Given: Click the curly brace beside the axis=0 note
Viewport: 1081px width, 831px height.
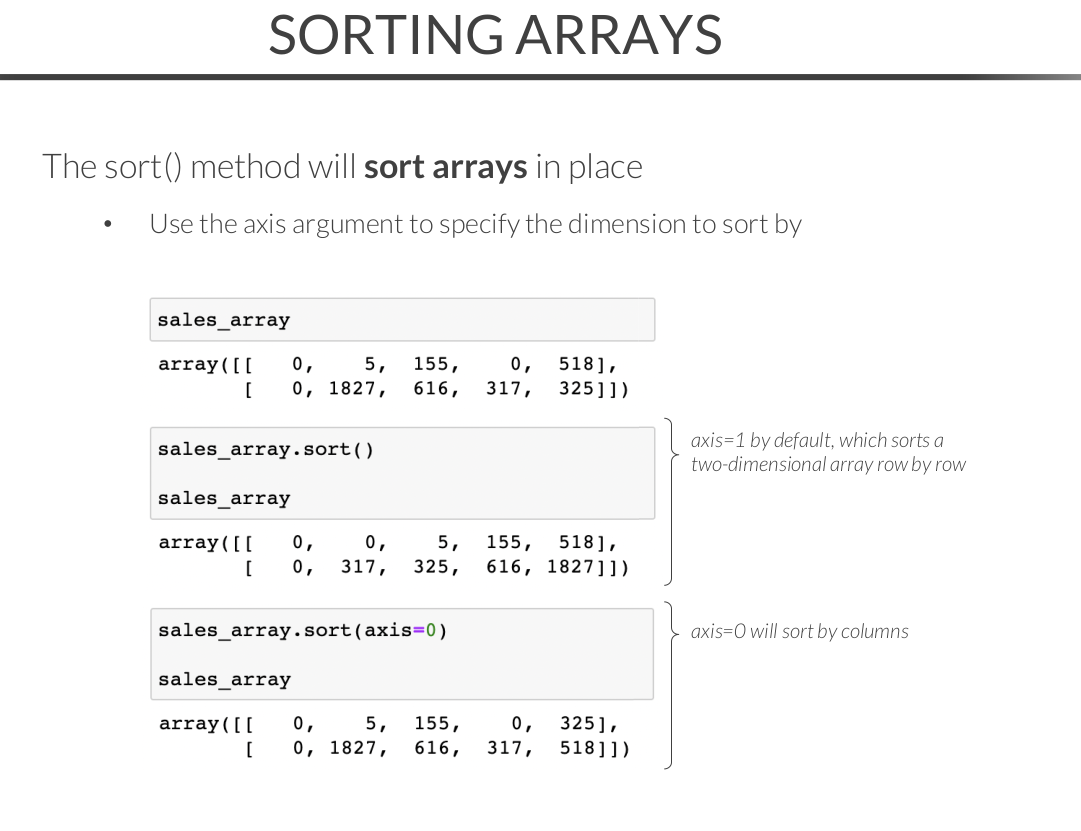Looking at the screenshot, I should 669,685.
